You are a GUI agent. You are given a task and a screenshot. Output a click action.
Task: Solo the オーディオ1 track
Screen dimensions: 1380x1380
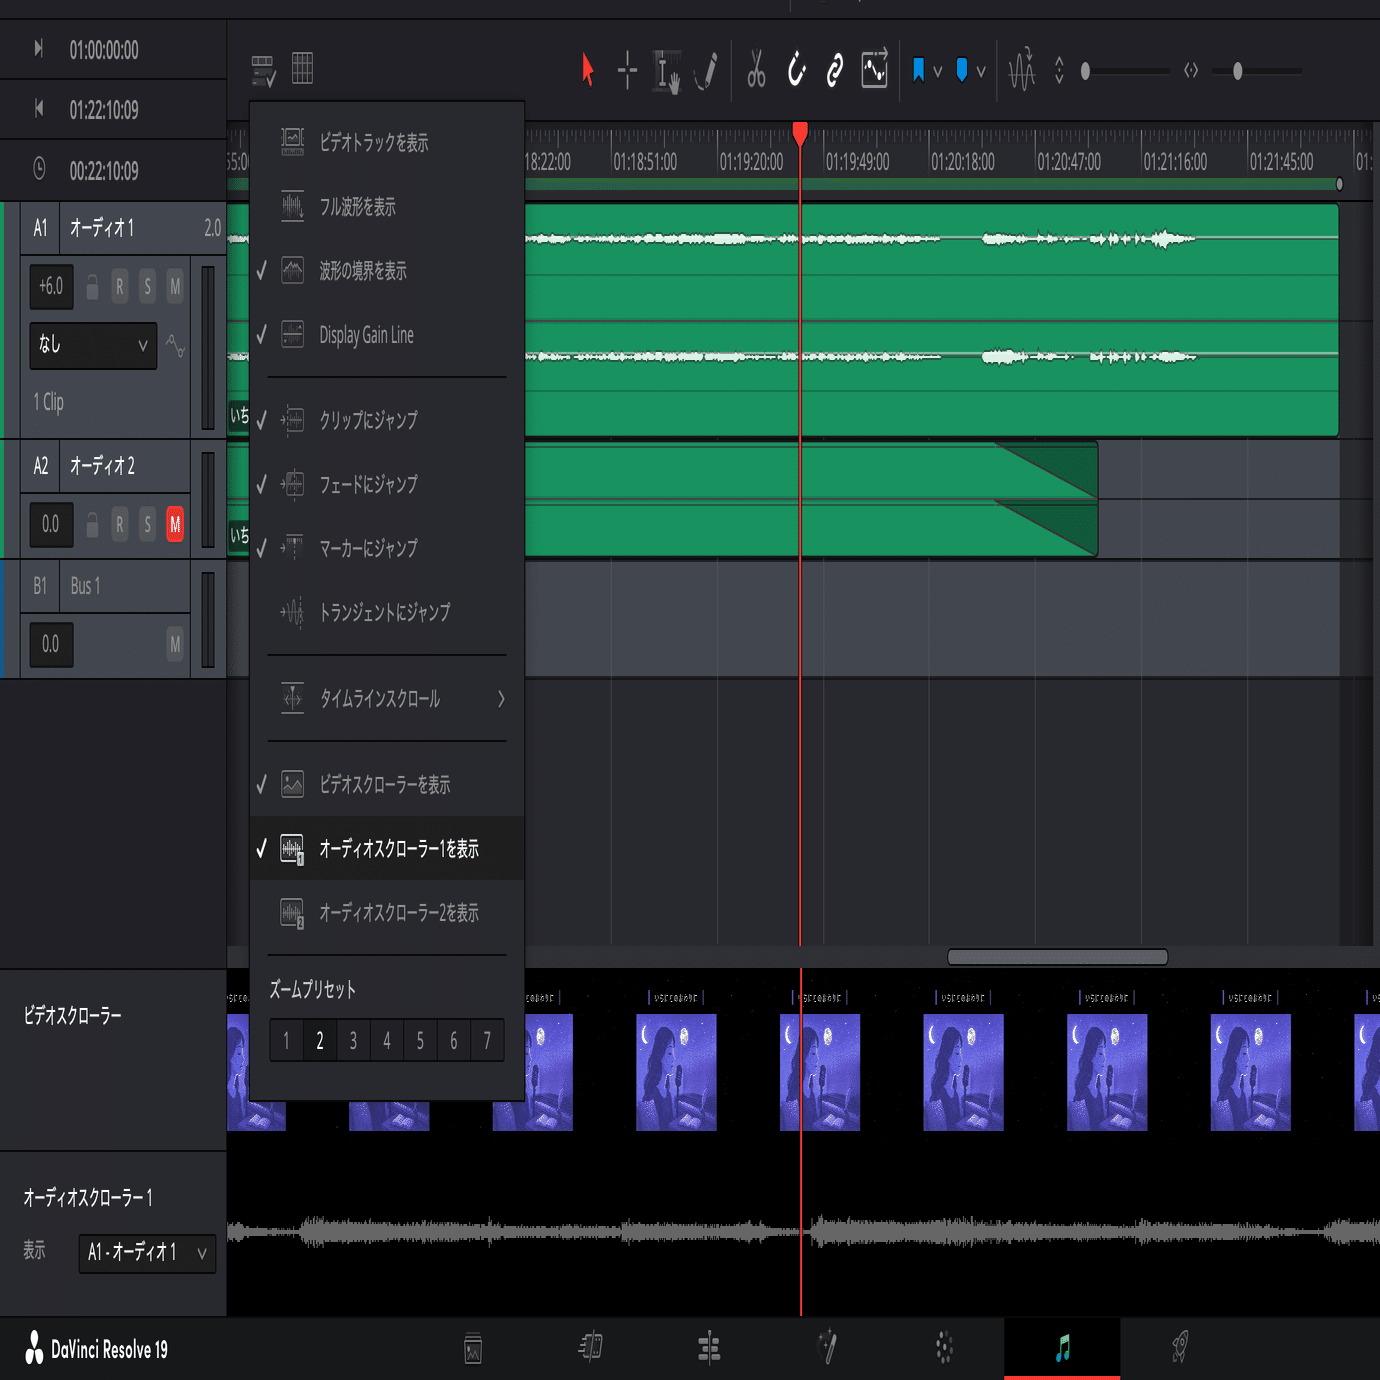coord(148,287)
